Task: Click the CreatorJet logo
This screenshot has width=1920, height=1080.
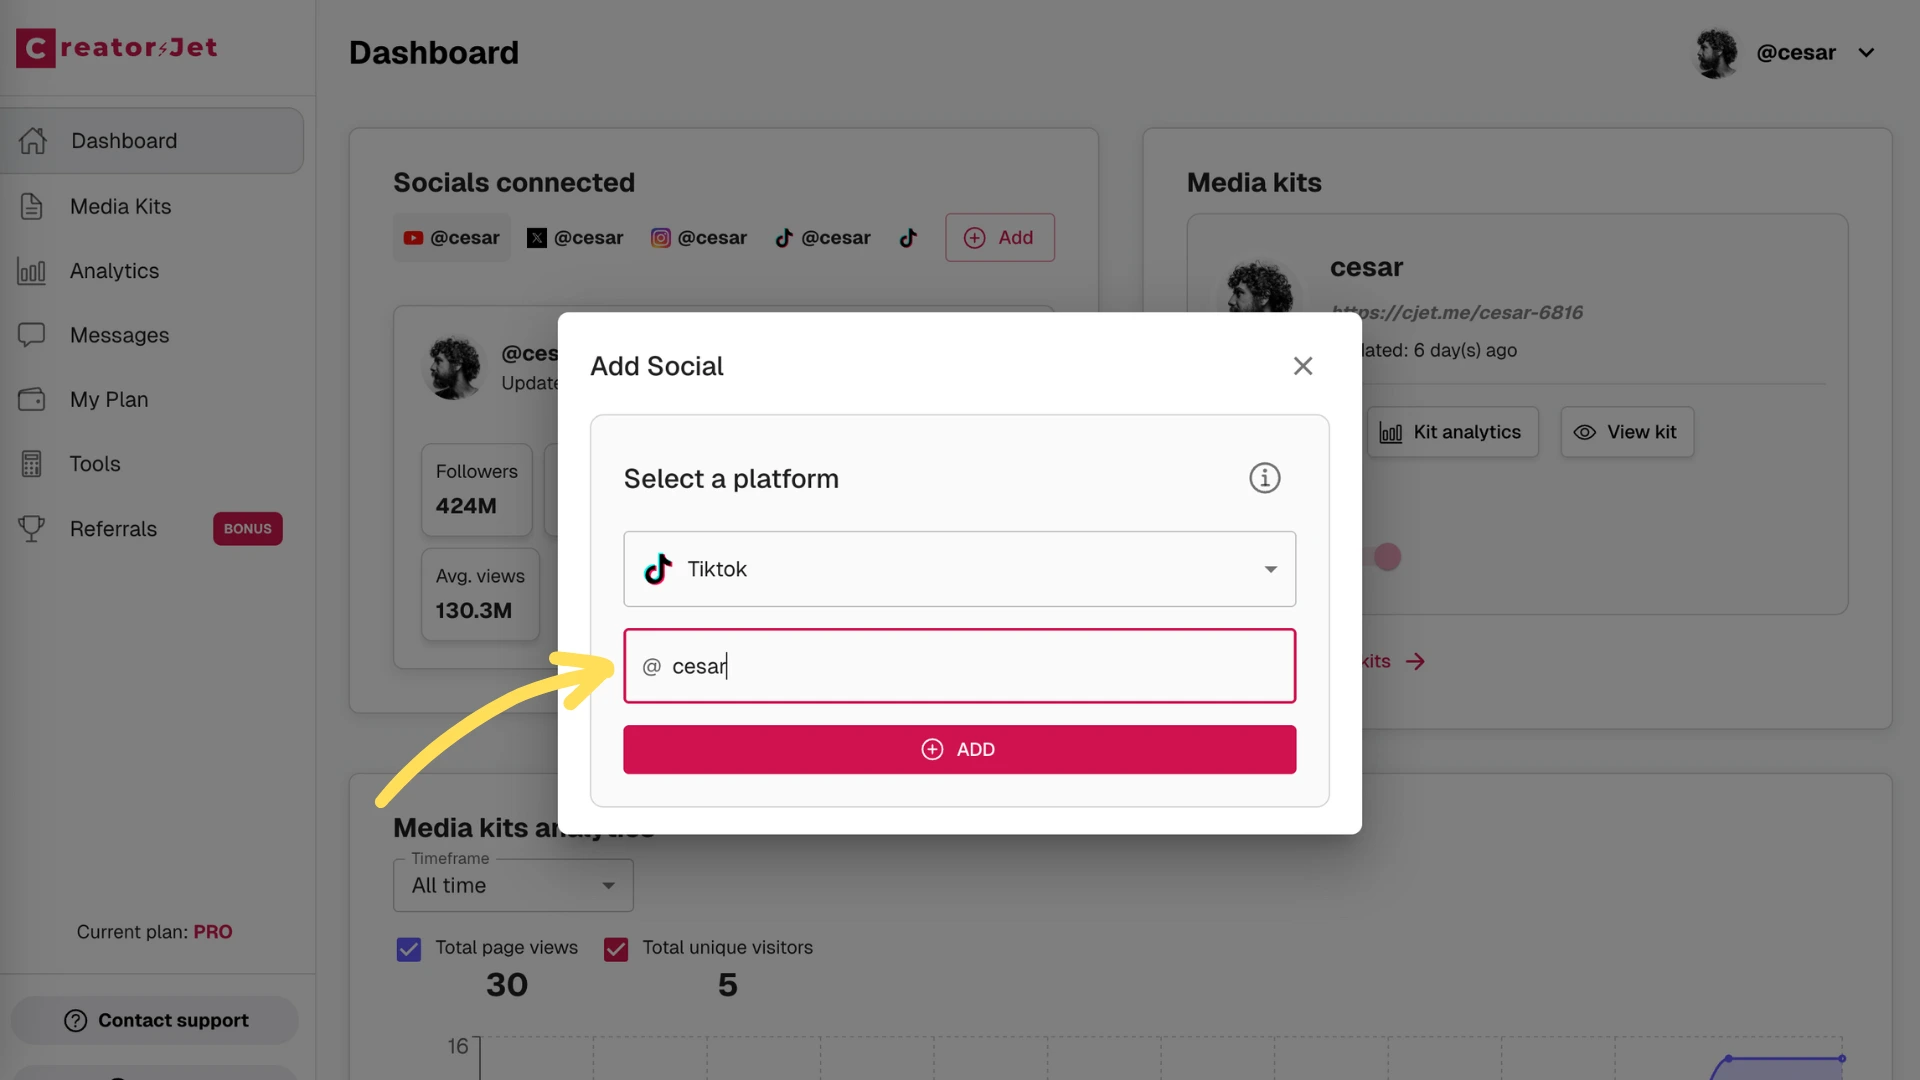Action: coord(115,47)
